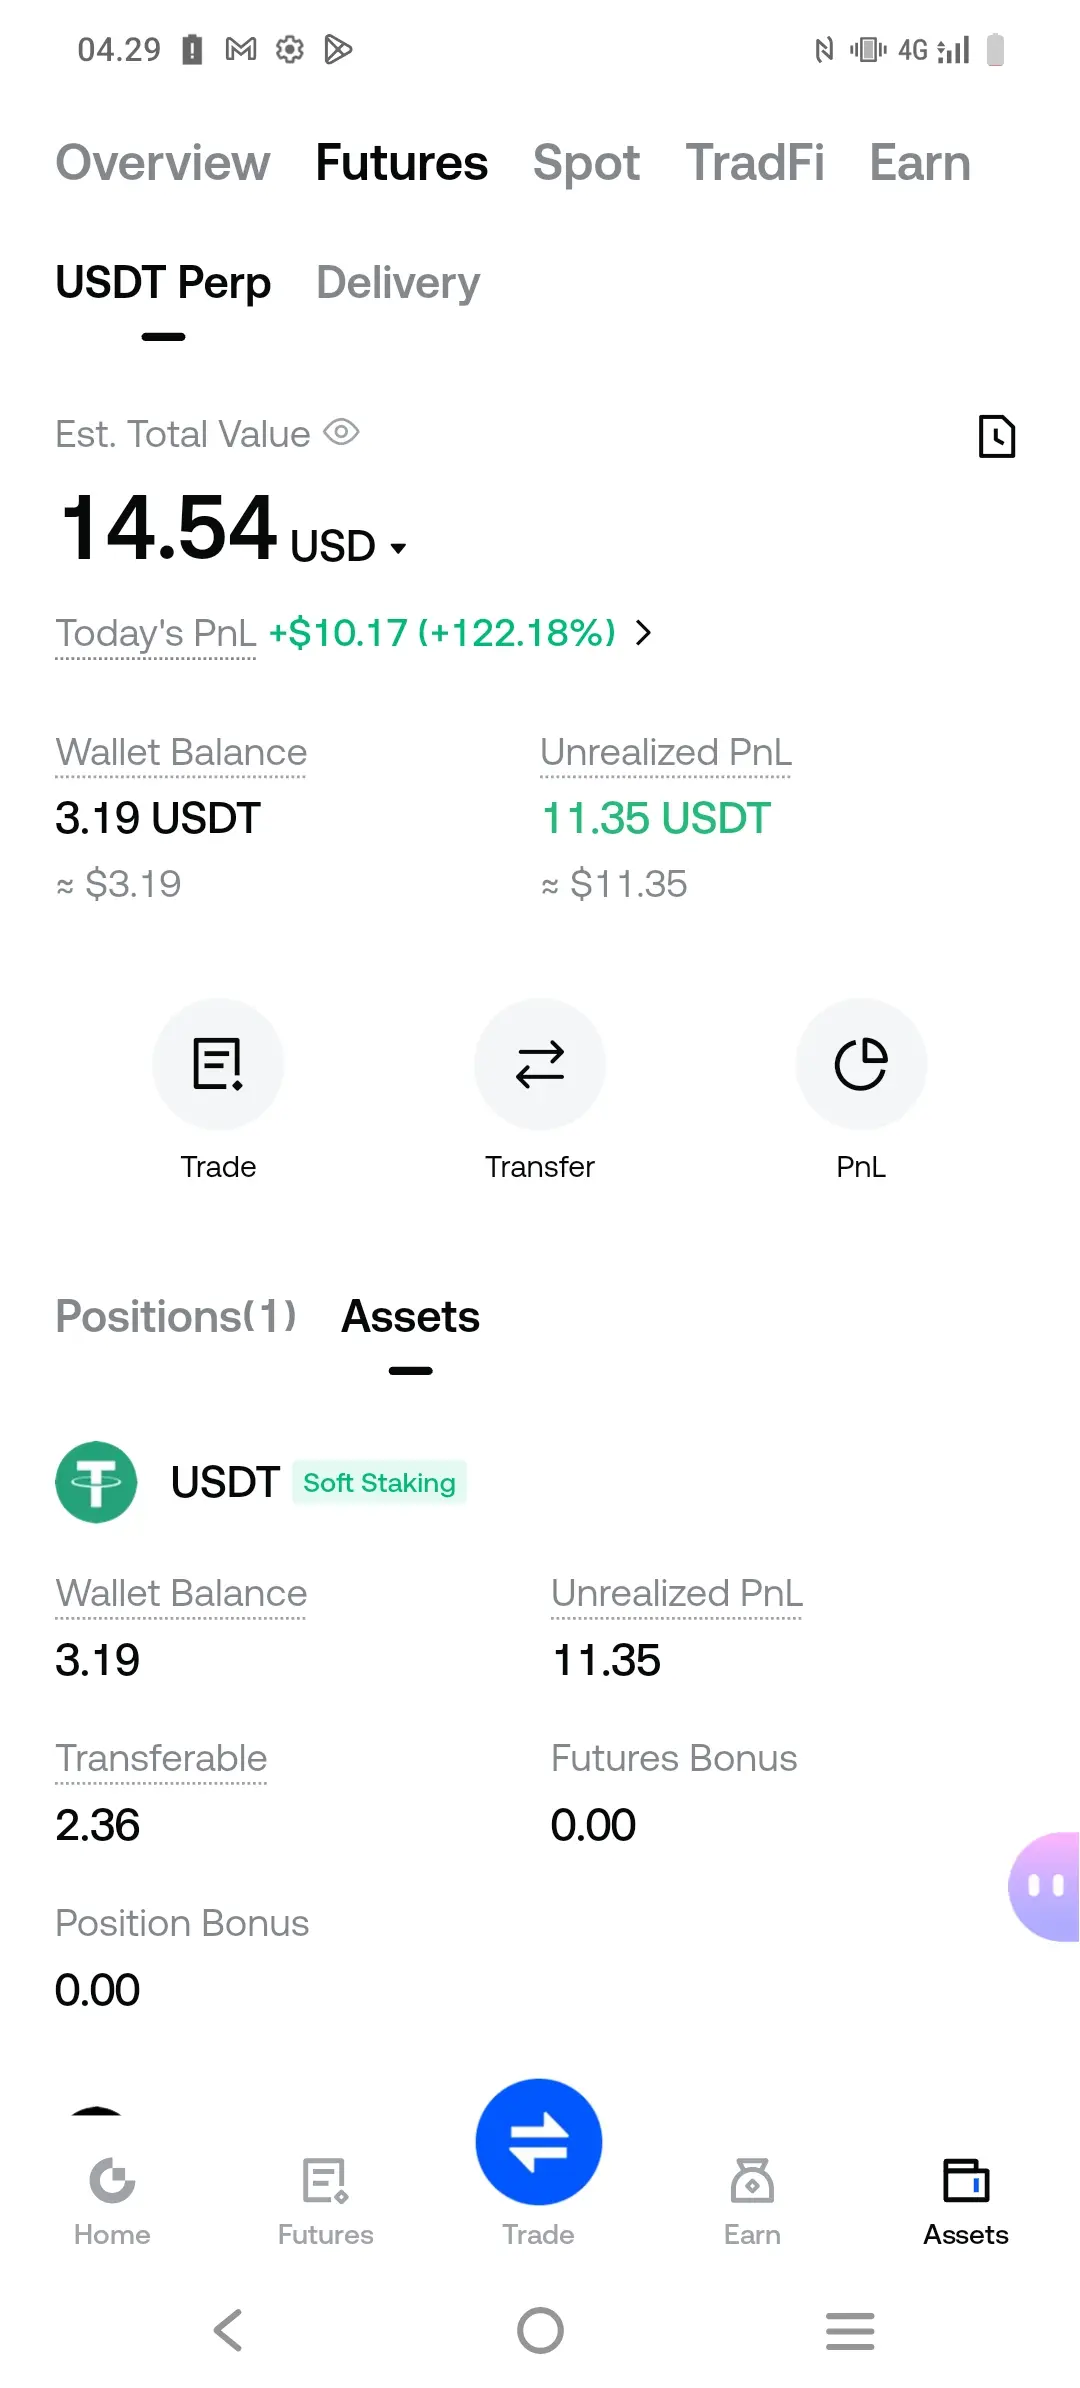This screenshot has width=1080, height=2388.
Task: Open the TradFi tab
Action: click(755, 163)
